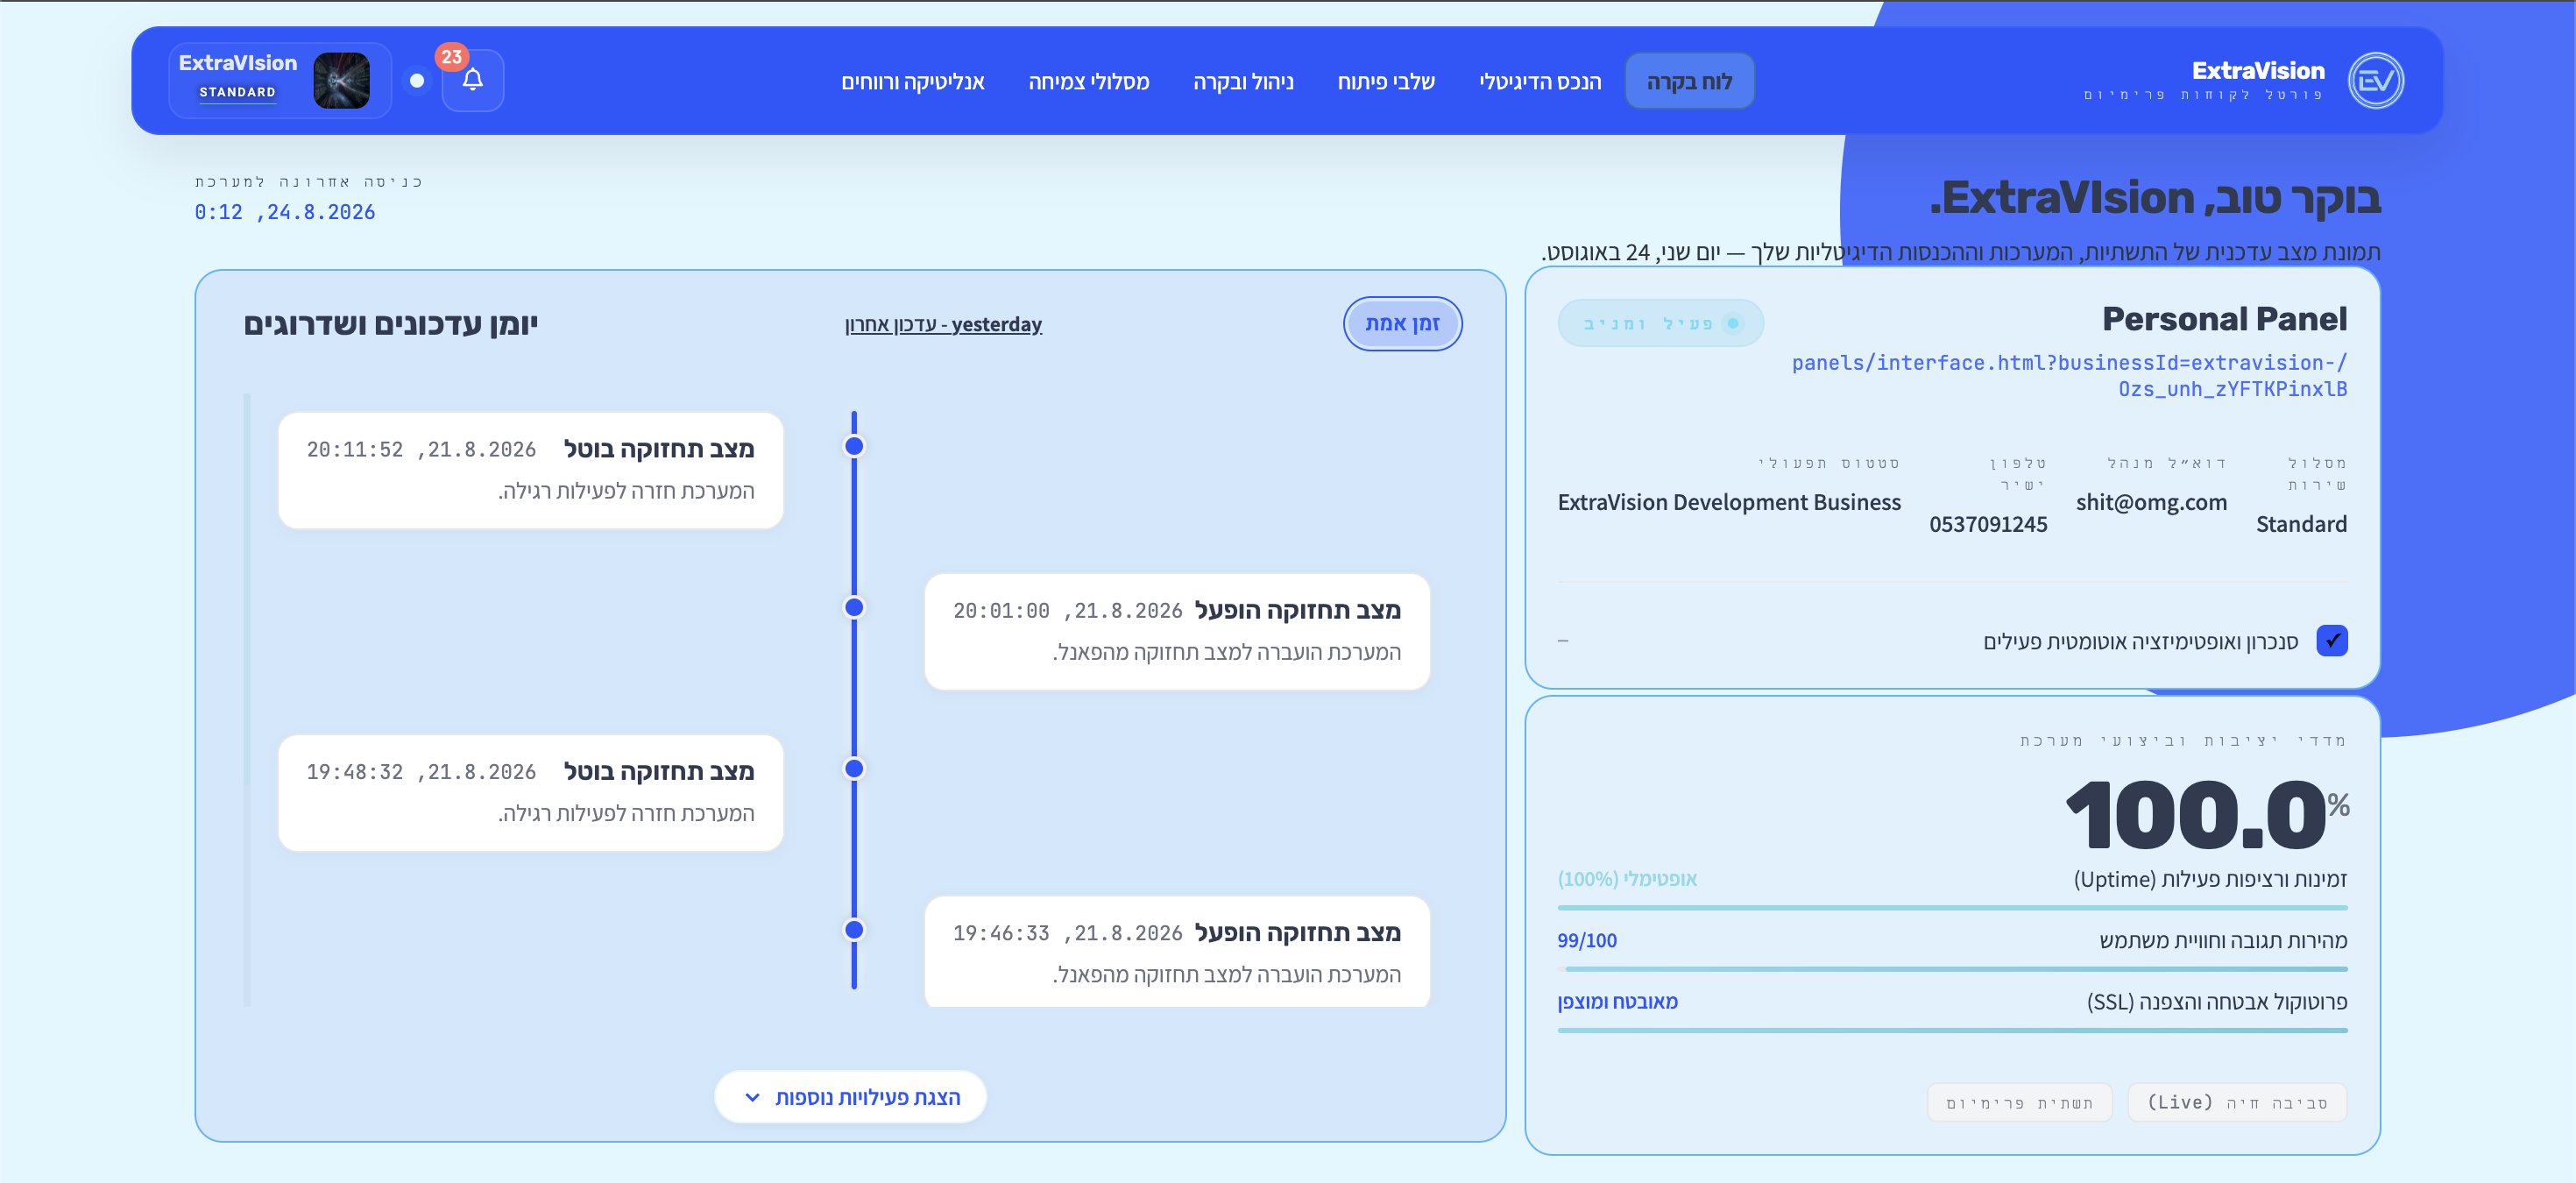Open the notifications bell icon
The width and height of the screenshot is (2576, 1183).
point(472,80)
